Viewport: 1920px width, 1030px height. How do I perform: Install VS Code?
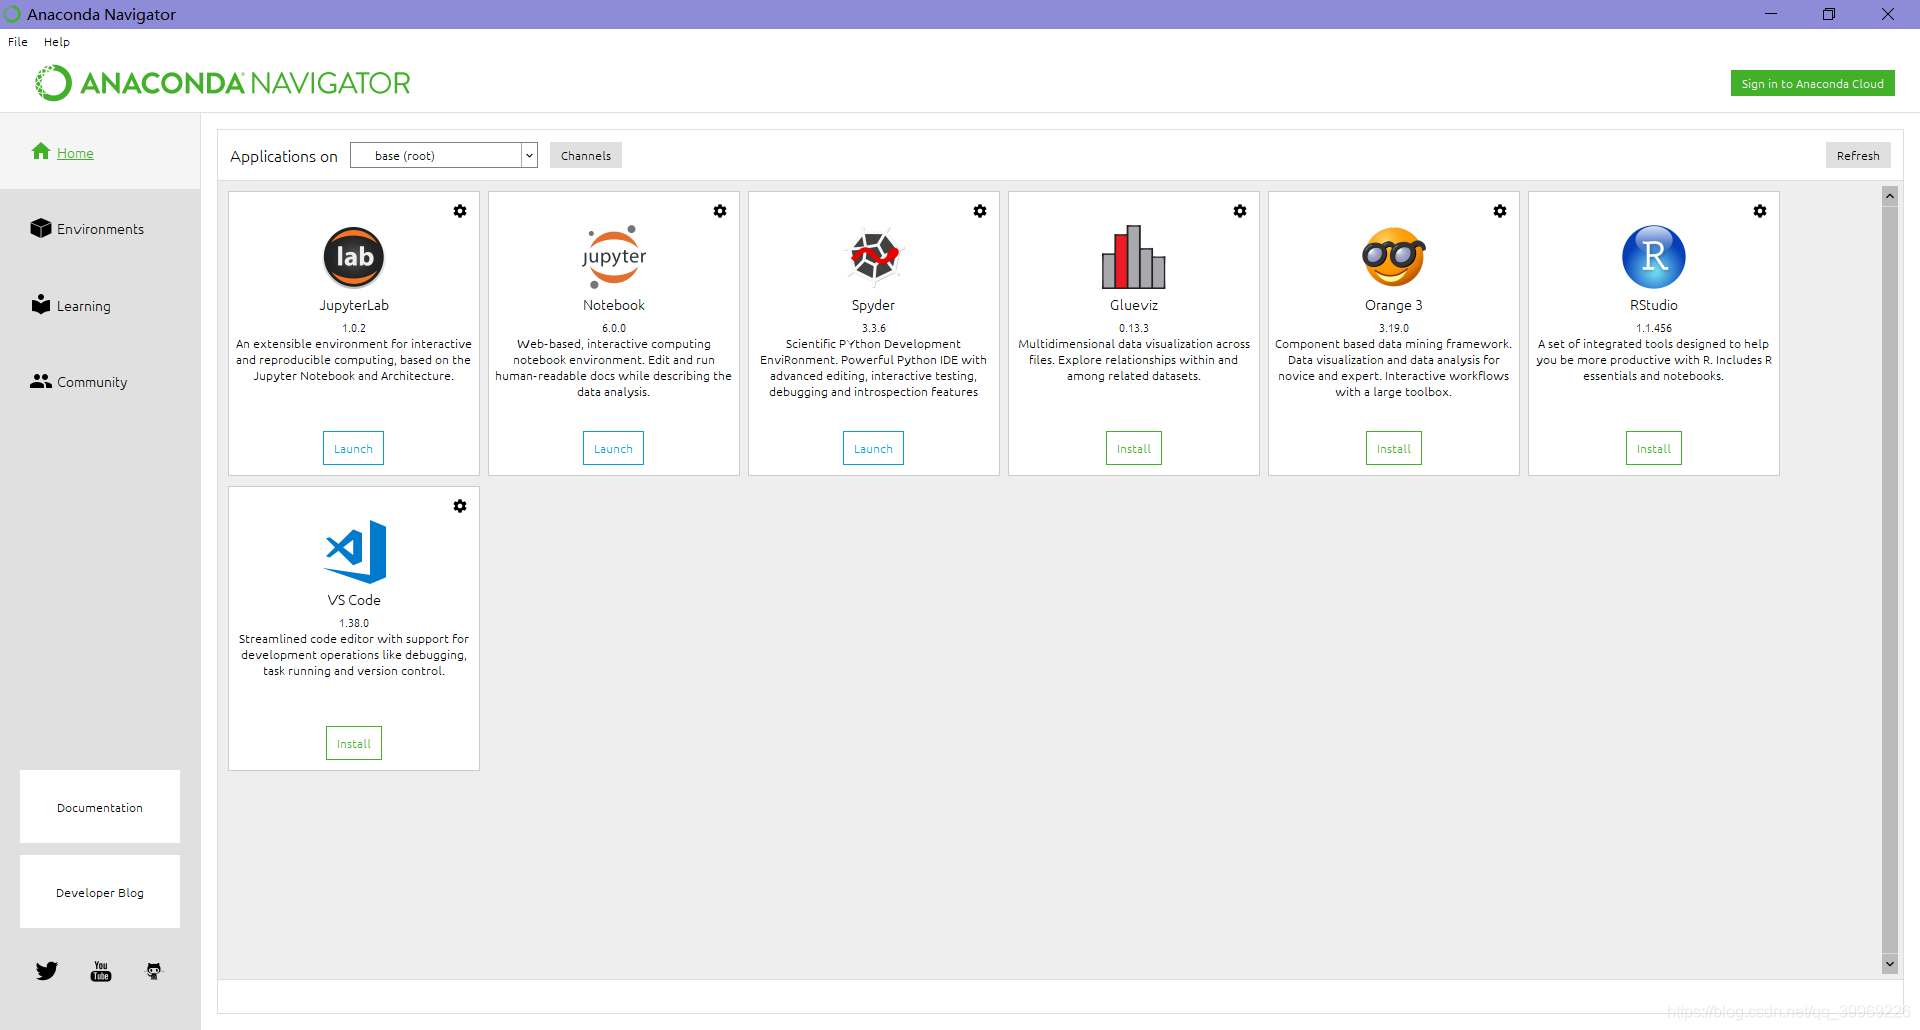(354, 744)
